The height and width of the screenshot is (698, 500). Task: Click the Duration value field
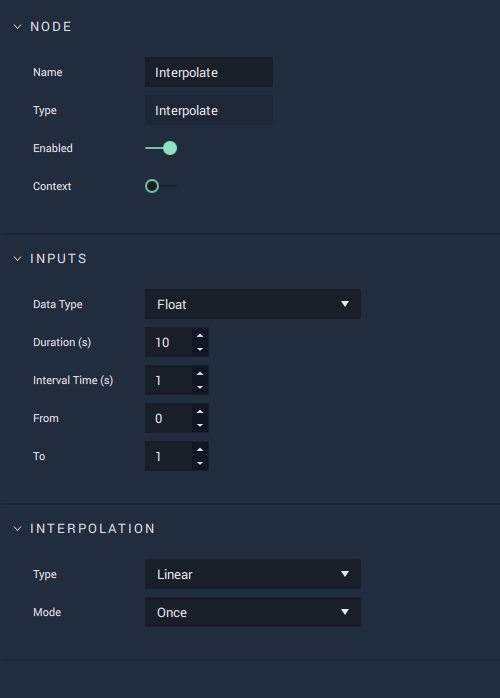tap(169, 342)
